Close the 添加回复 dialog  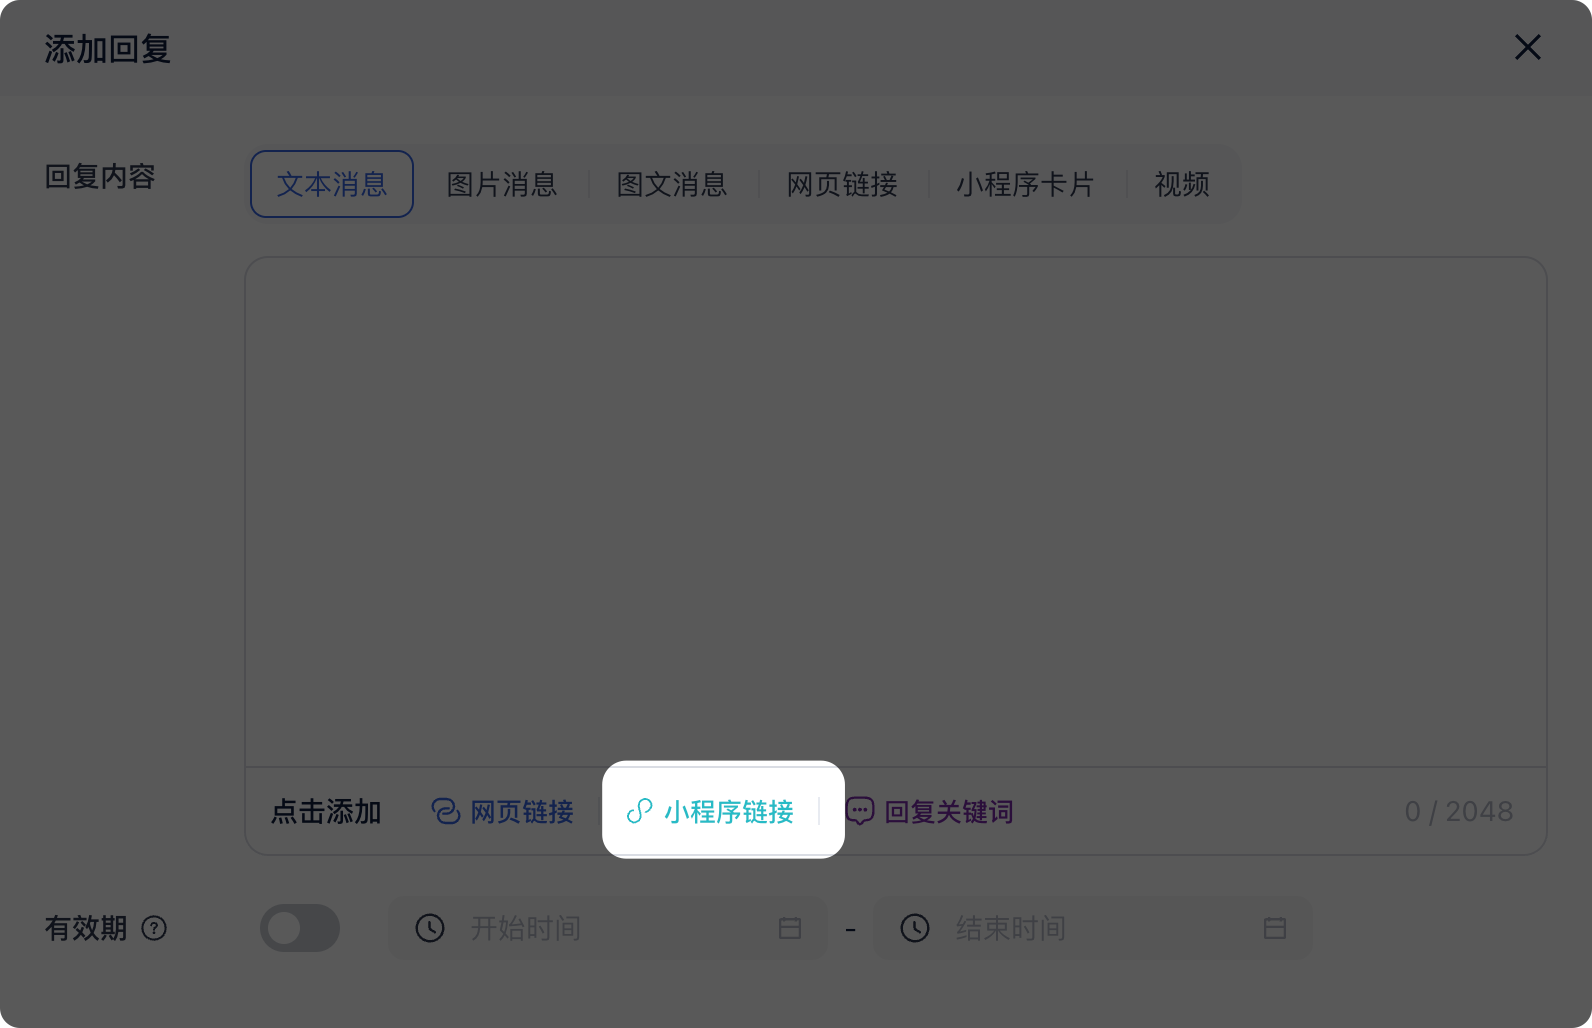point(1527,47)
